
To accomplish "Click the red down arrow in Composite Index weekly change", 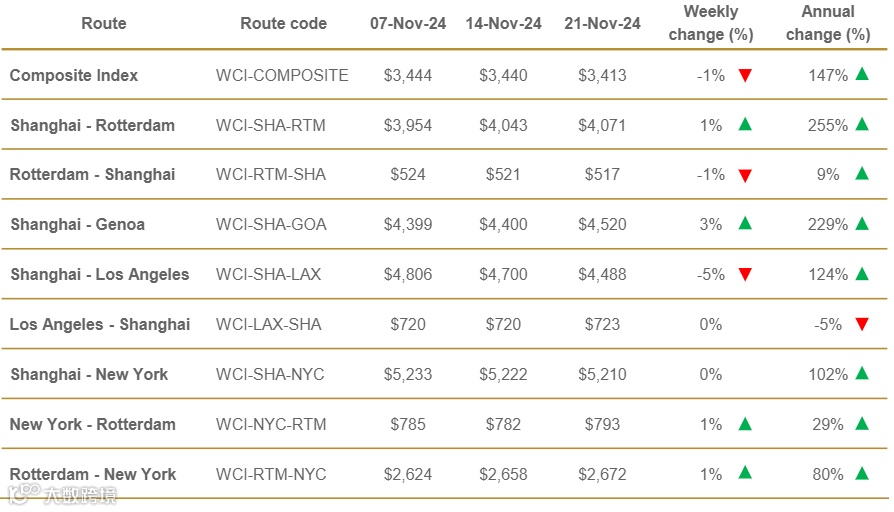I will (744, 76).
